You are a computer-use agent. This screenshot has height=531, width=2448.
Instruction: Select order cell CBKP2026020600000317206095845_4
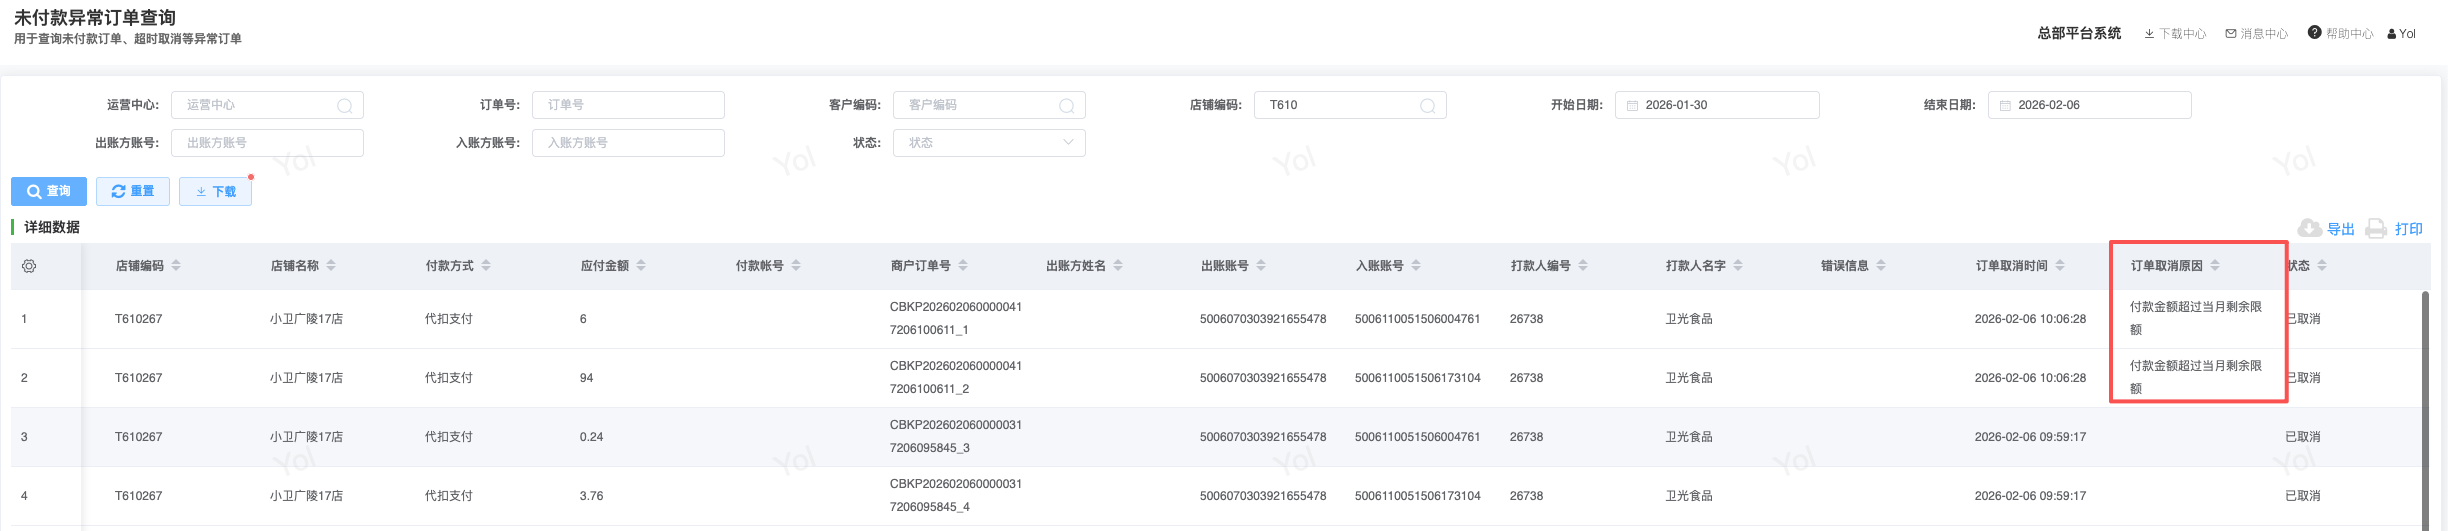pyautogui.click(x=956, y=495)
